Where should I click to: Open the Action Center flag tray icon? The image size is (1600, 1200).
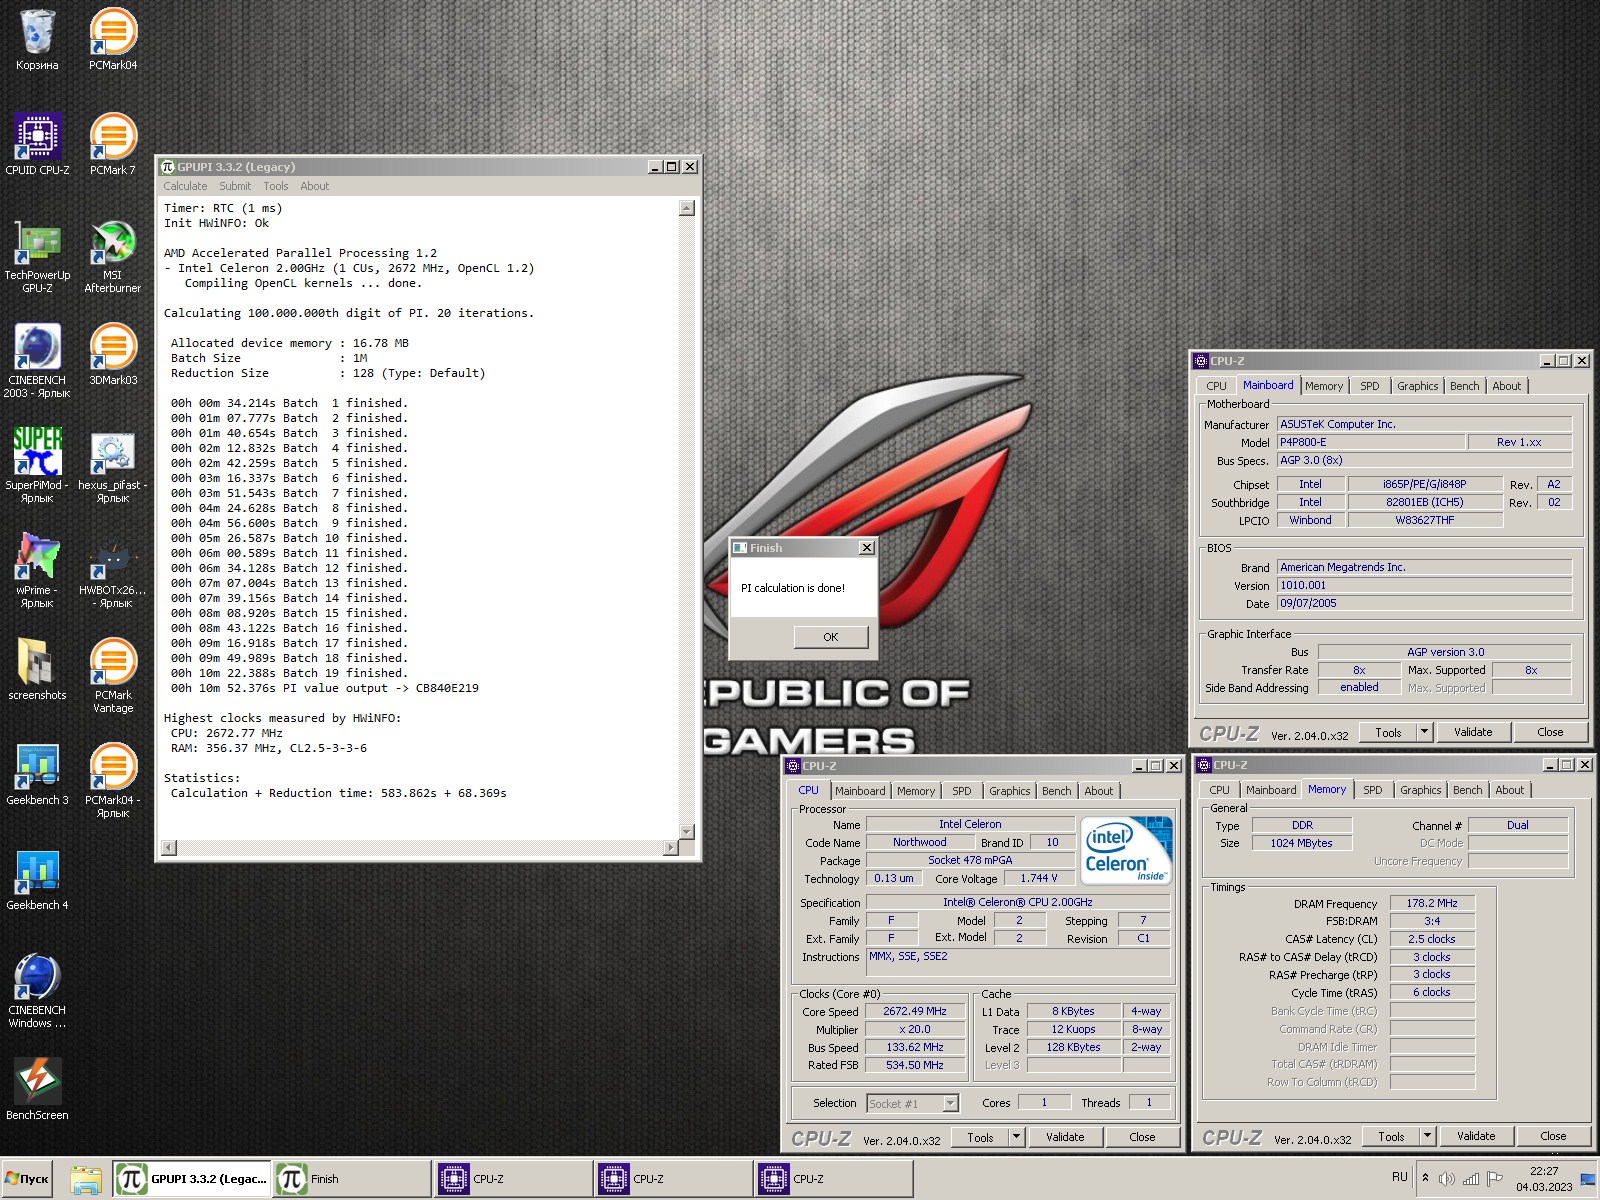pyautogui.click(x=1495, y=1179)
